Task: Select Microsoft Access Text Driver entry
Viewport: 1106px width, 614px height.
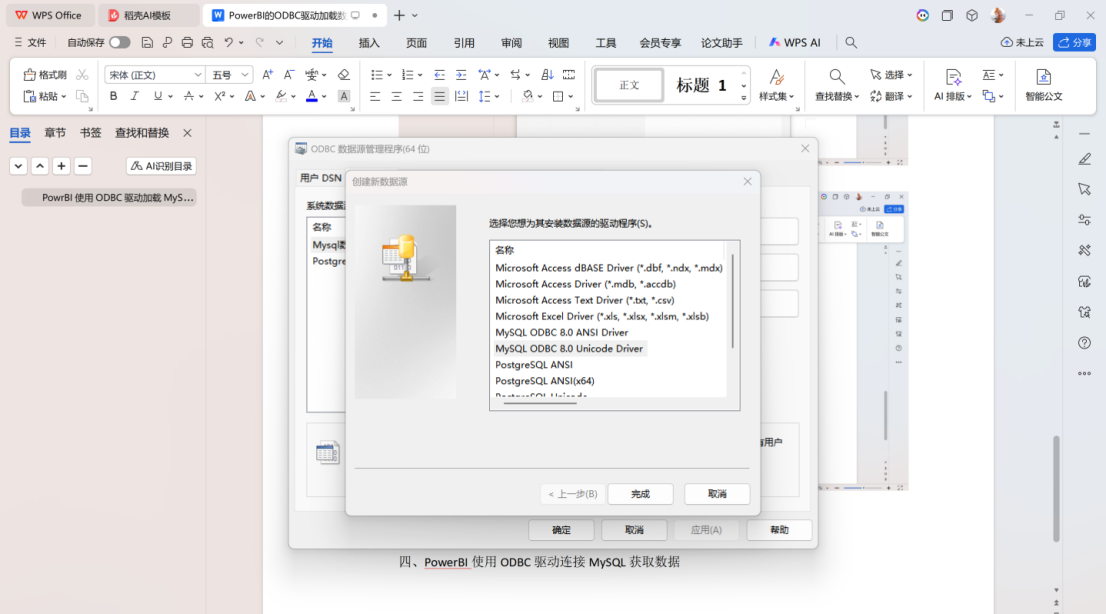Action: tap(585, 300)
